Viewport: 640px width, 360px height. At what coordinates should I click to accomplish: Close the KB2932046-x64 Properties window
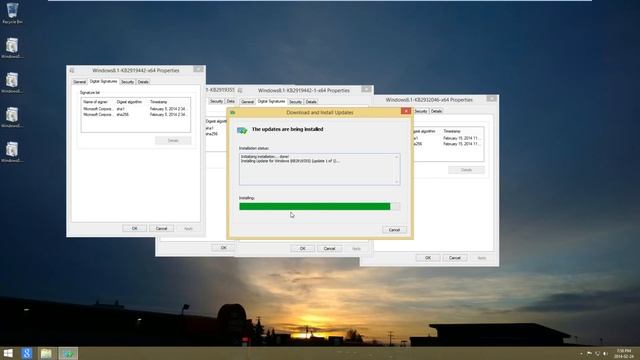tap(492, 99)
